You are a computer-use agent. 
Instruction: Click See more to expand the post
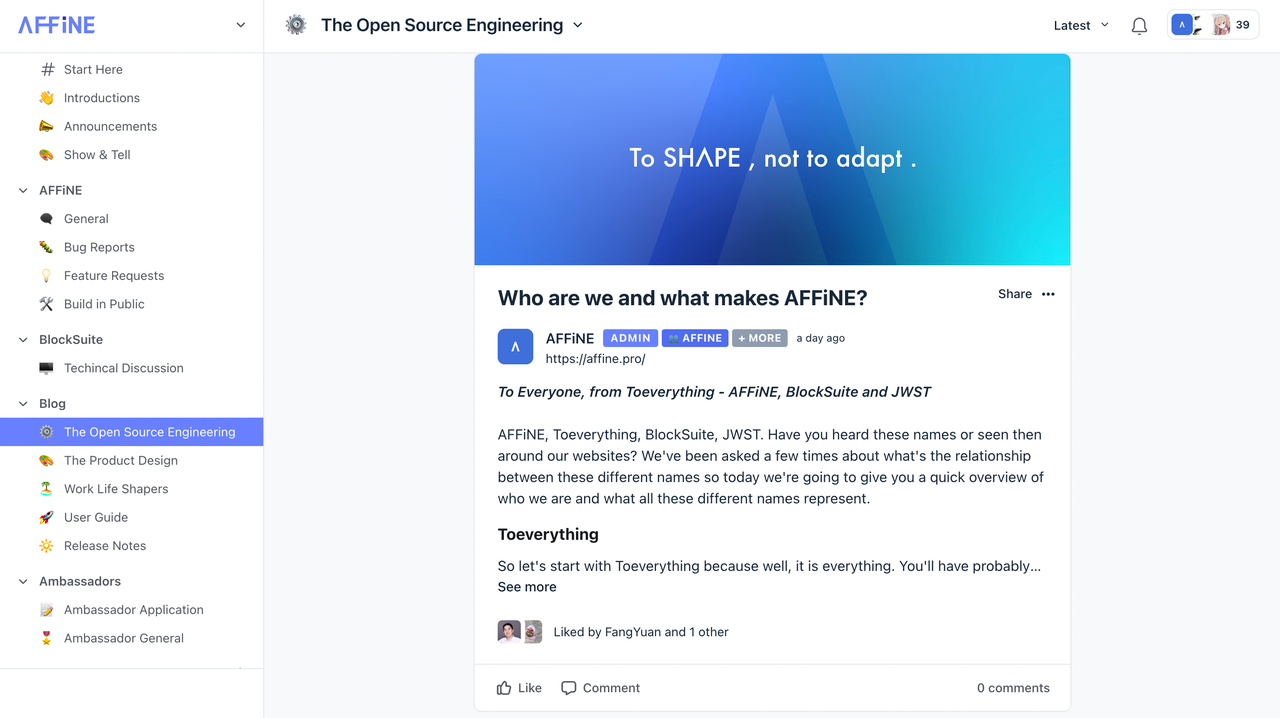click(527, 587)
